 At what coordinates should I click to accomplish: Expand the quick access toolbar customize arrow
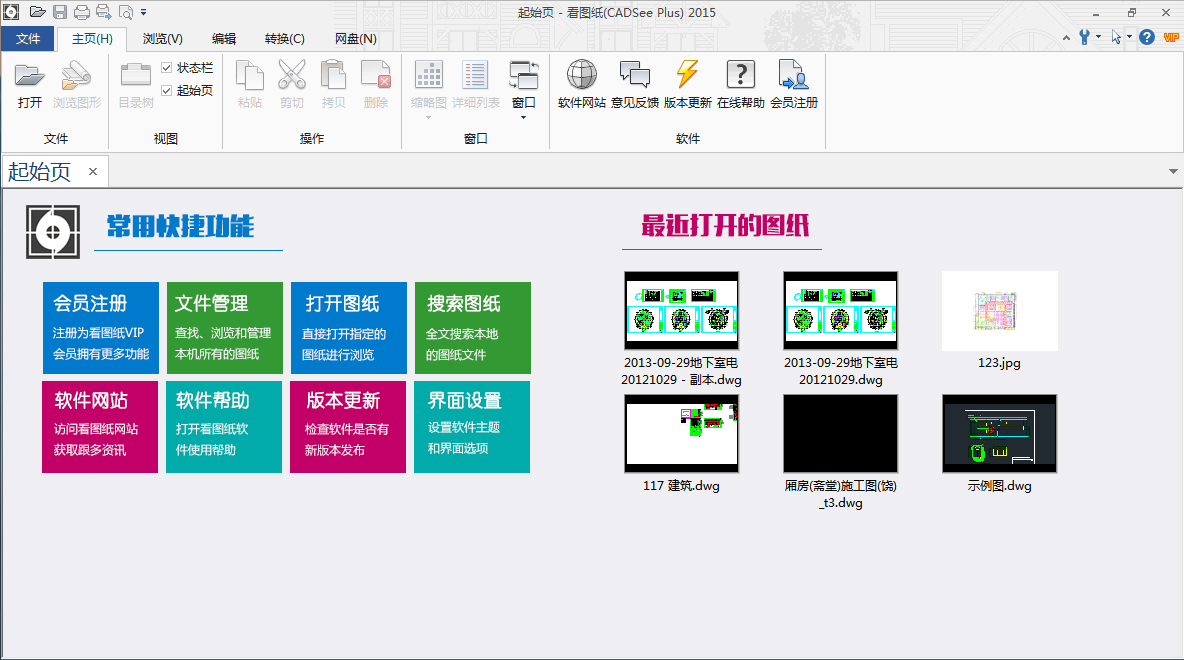(x=144, y=12)
